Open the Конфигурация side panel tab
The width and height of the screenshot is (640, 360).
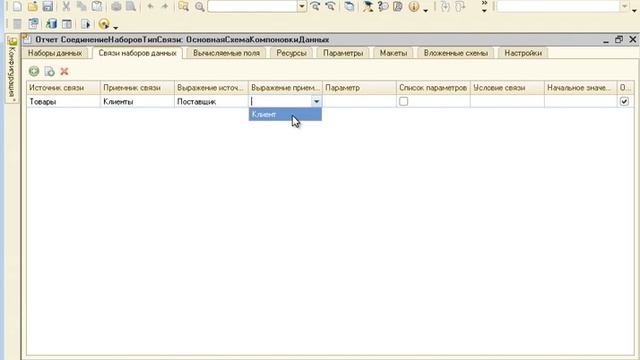[x=12, y=69]
